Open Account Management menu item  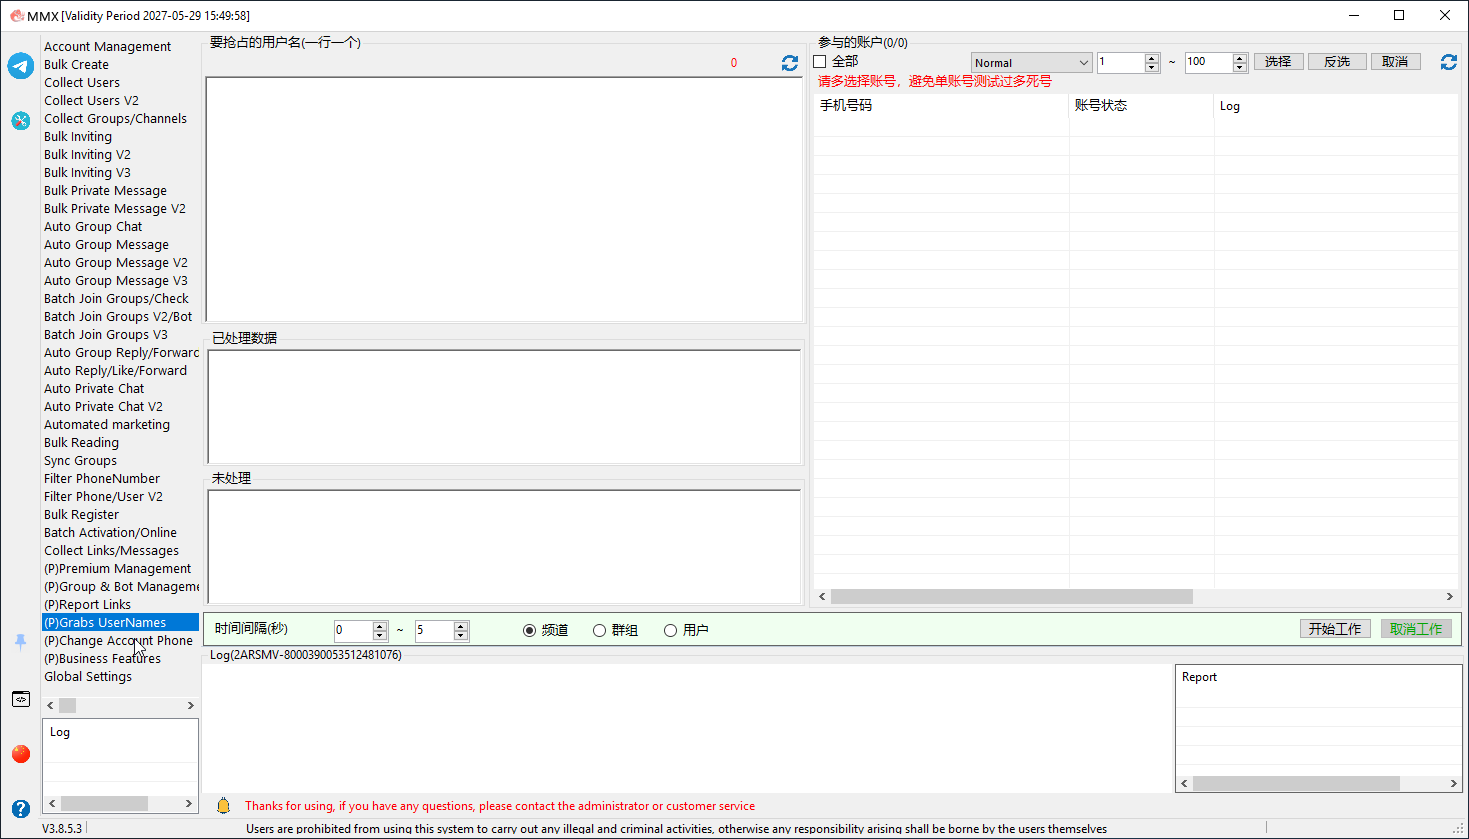[107, 47]
